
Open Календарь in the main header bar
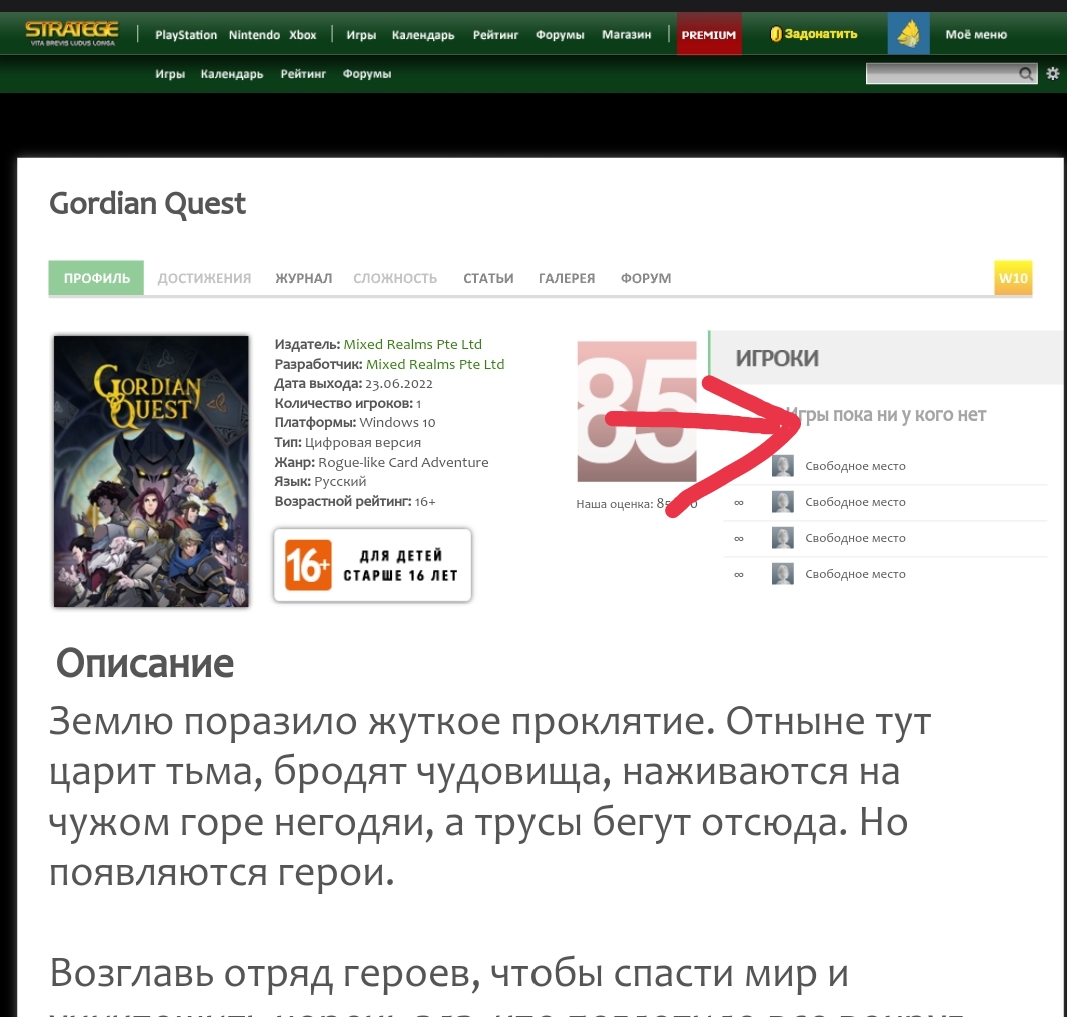pyautogui.click(x=423, y=35)
